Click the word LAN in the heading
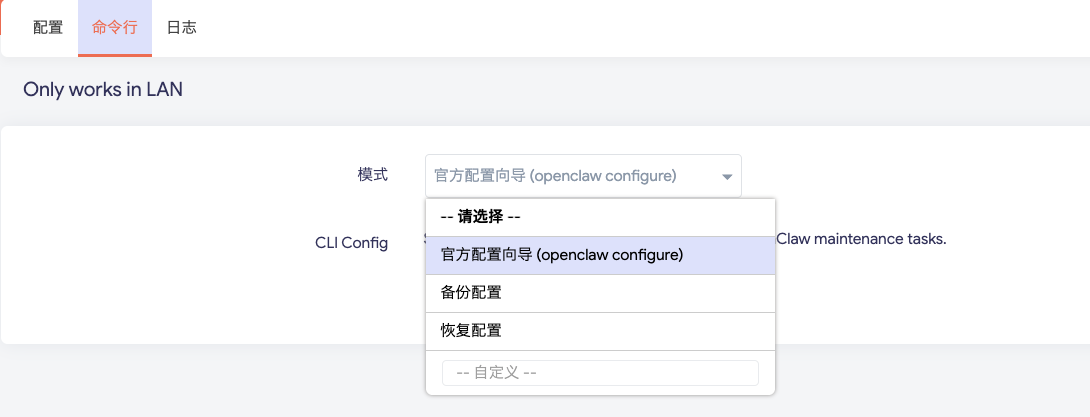The width and height of the screenshot is (1090, 417). [x=164, y=90]
